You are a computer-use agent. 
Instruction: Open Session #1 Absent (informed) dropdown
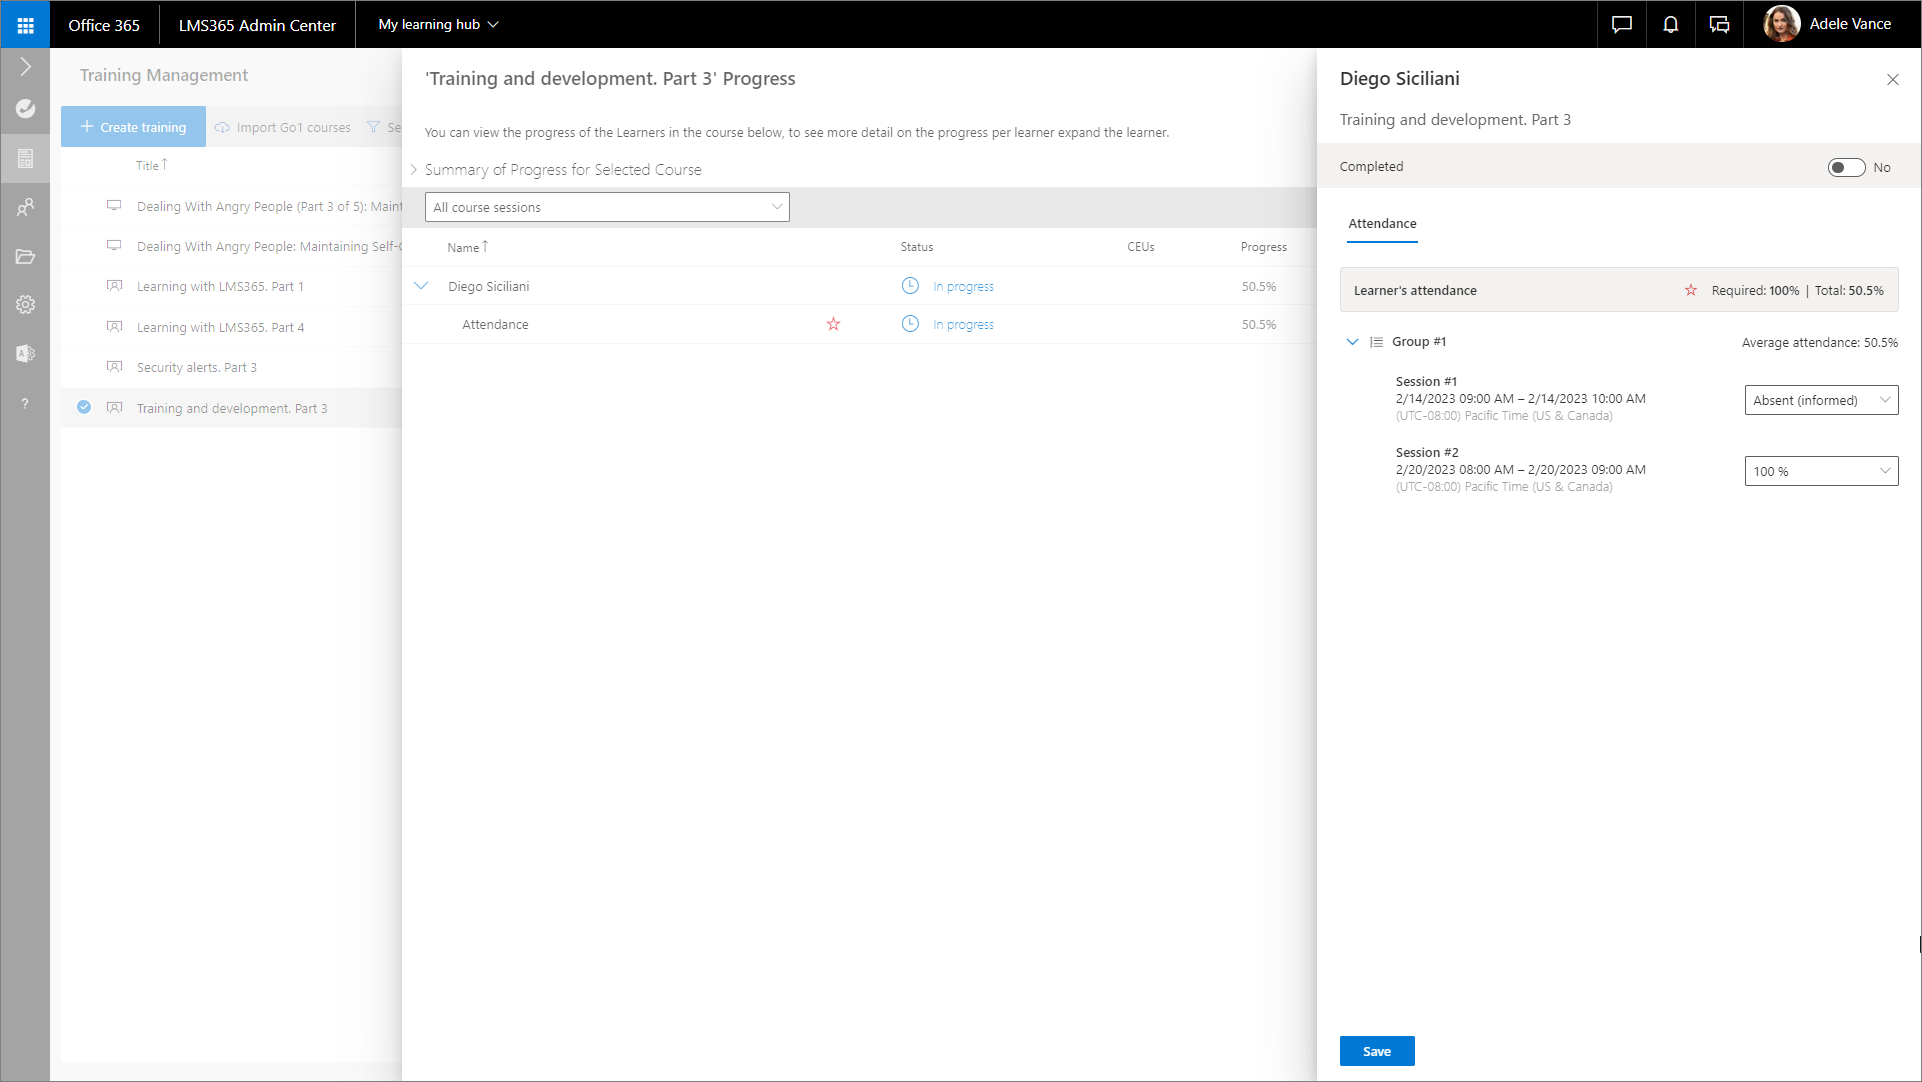pyautogui.click(x=1820, y=400)
